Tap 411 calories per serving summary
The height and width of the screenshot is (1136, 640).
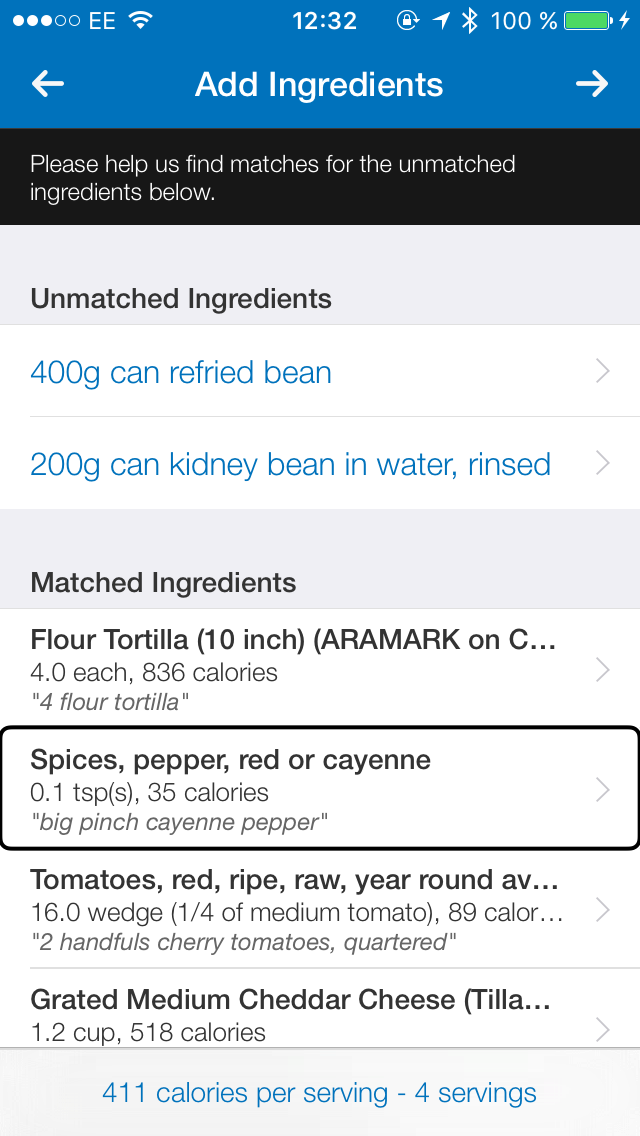[x=319, y=1093]
